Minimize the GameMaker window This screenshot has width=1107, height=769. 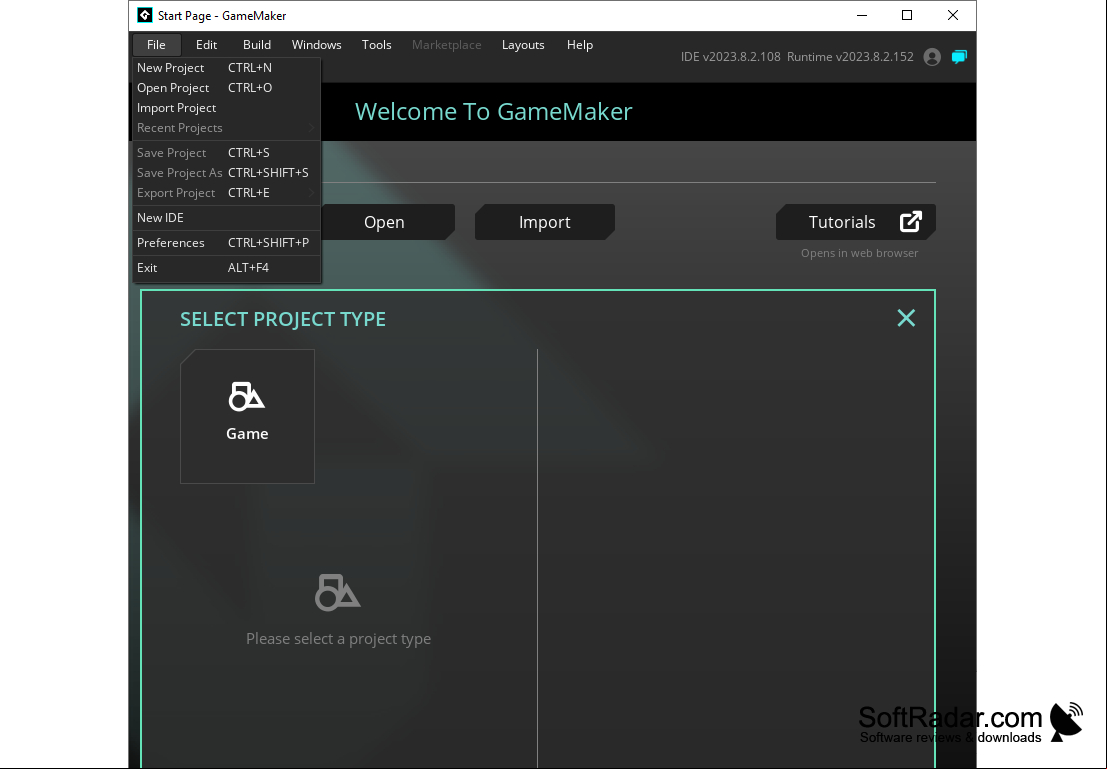point(861,16)
